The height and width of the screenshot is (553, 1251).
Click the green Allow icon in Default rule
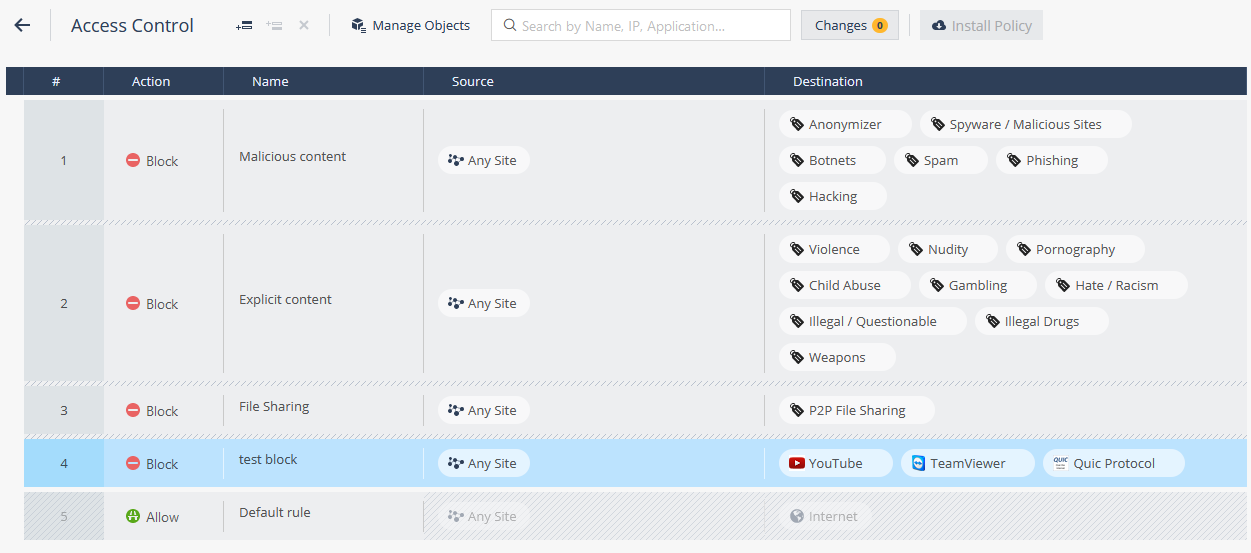133,517
